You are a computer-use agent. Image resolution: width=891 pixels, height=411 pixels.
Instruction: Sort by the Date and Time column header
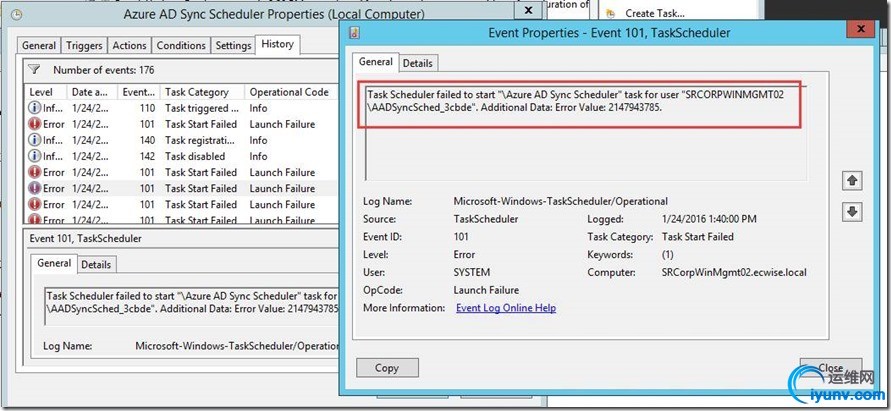[x=92, y=92]
